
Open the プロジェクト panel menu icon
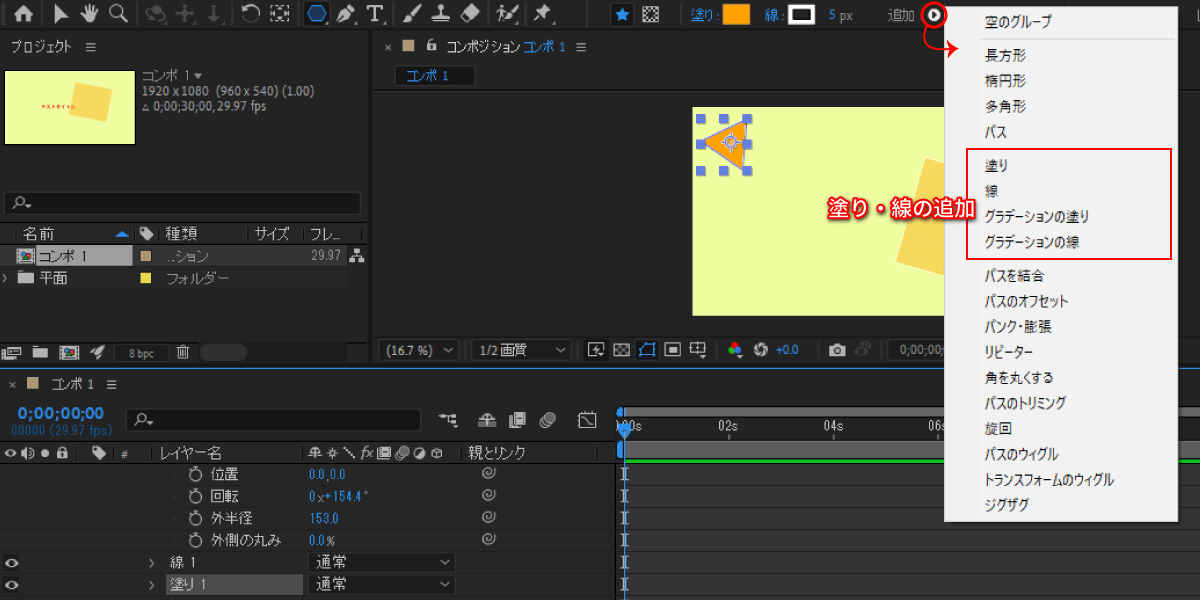(x=91, y=47)
